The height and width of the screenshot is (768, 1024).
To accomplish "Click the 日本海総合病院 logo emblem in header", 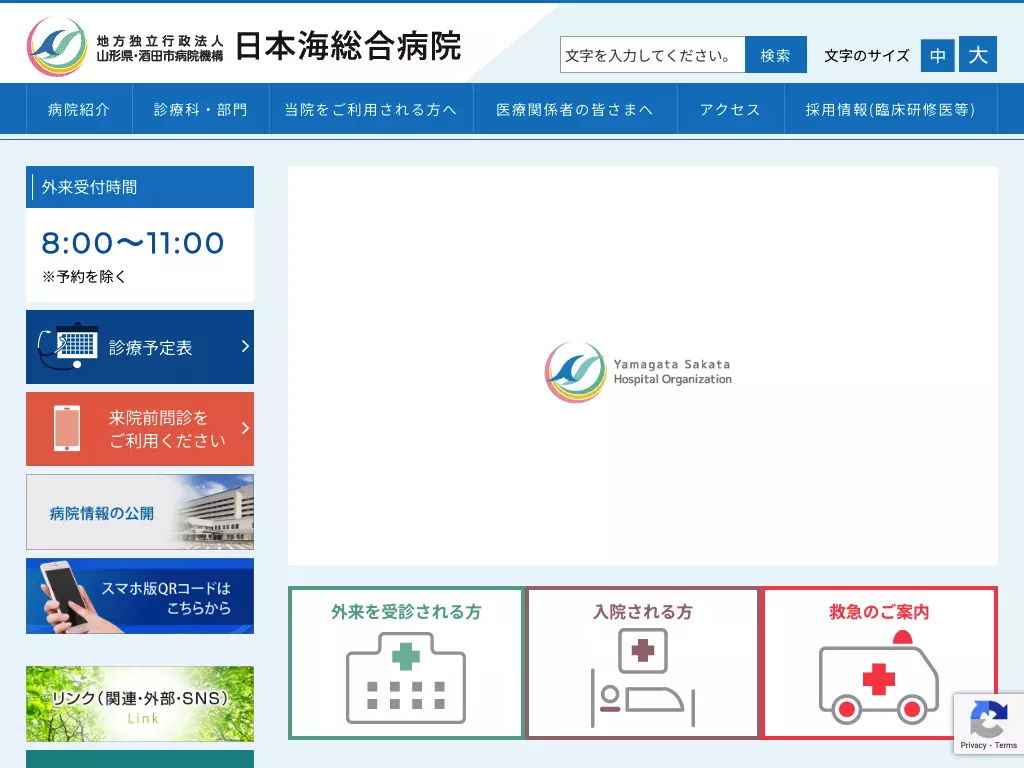I will pos(57,46).
